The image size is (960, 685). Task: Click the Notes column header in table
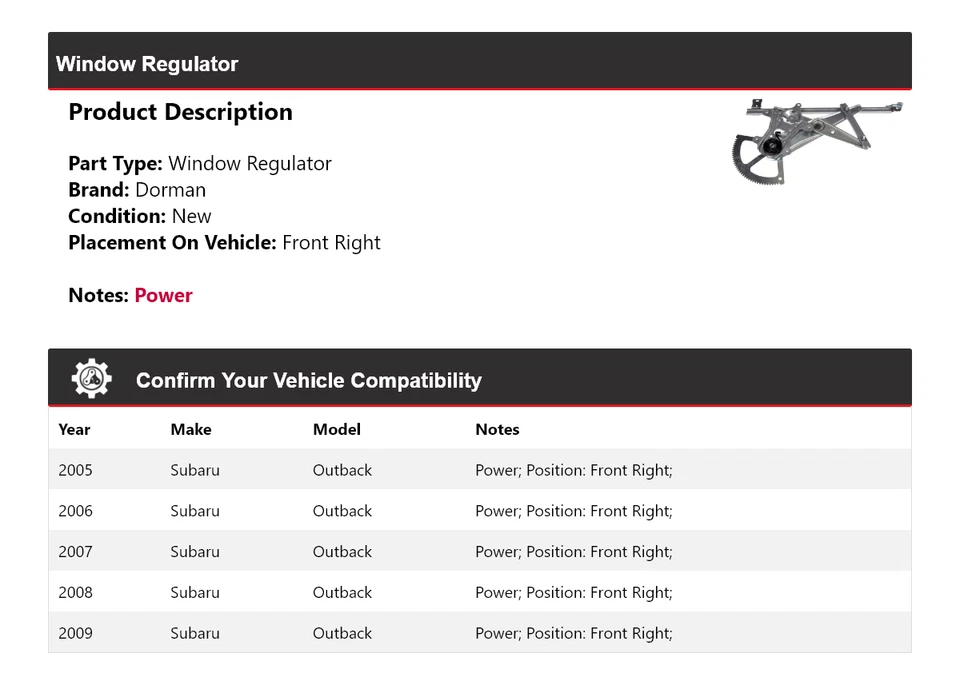[x=497, y=429]
